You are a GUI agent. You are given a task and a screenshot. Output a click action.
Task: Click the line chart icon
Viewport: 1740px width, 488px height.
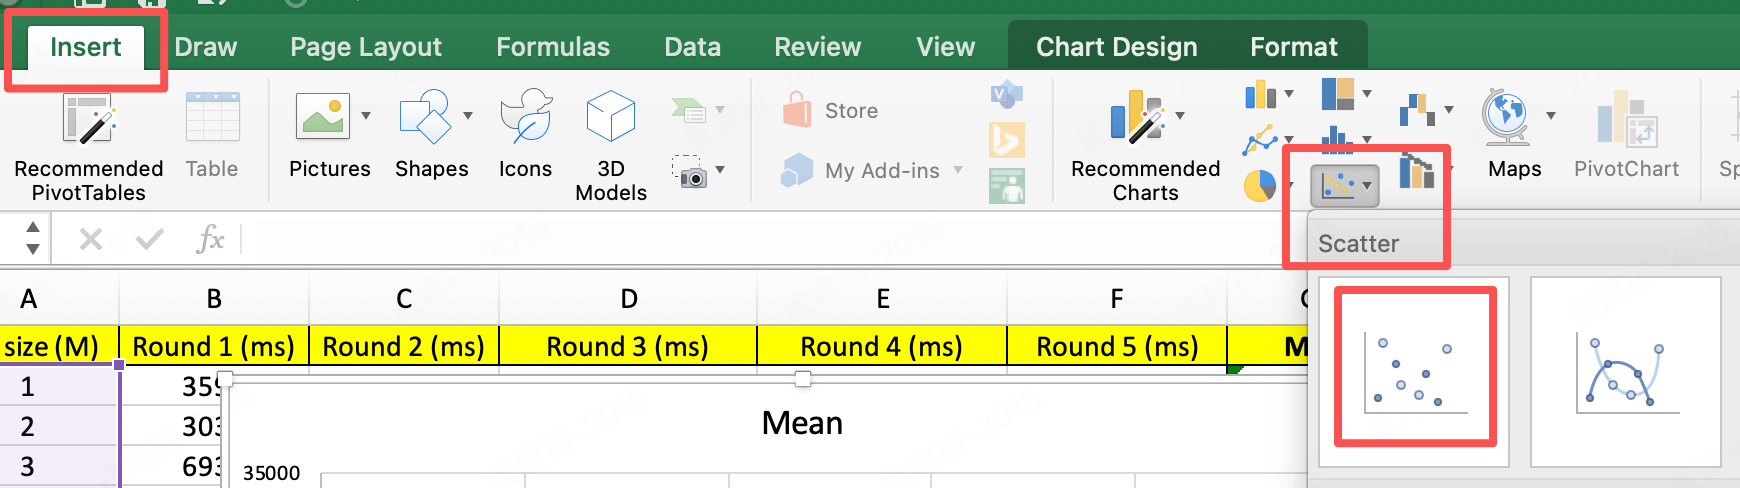1260,141
